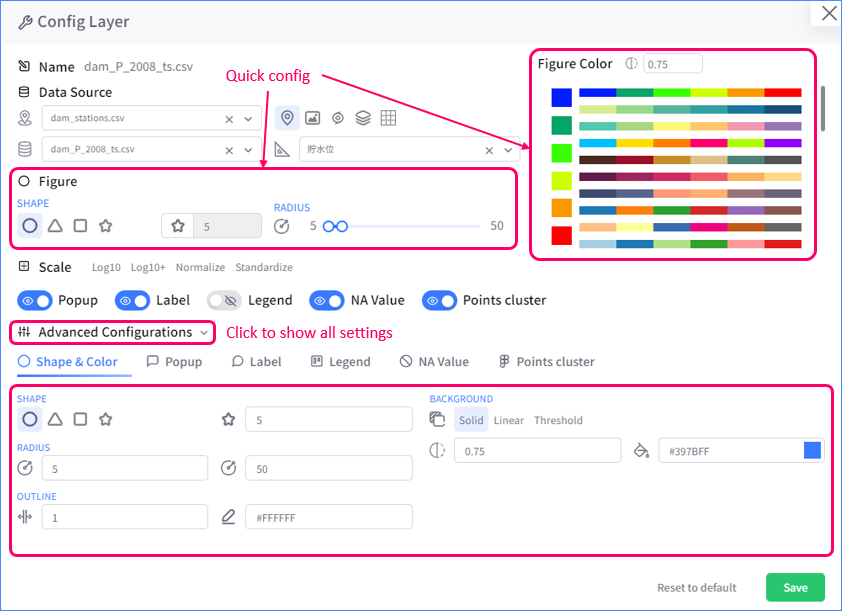Select Solid background mode

tap(471, 420)
